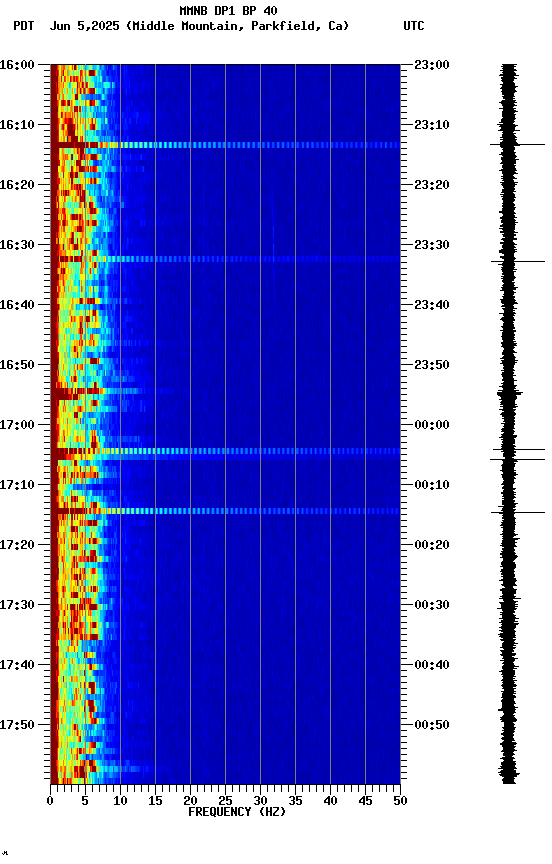552x864 pixels.
Task: Click the 17:40 PDT time label
Action: (17, 666)
